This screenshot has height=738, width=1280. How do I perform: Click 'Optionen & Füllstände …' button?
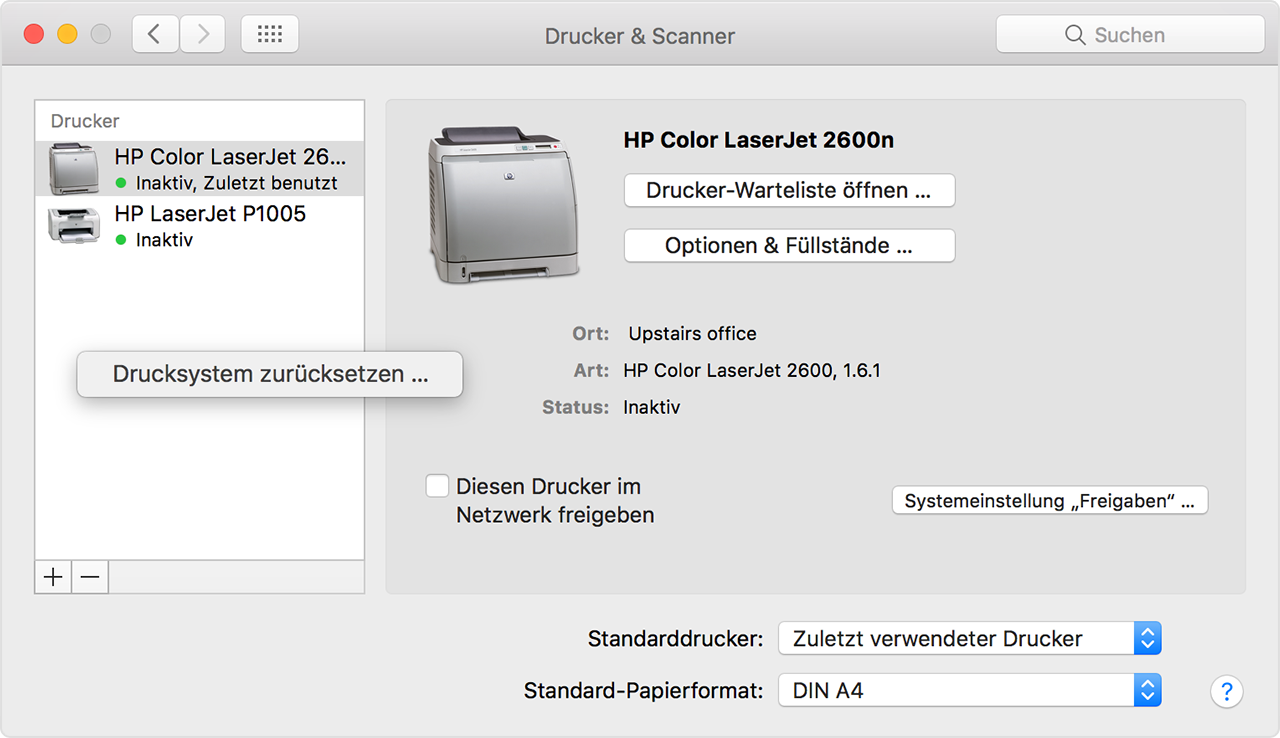[x=789, y=246]
